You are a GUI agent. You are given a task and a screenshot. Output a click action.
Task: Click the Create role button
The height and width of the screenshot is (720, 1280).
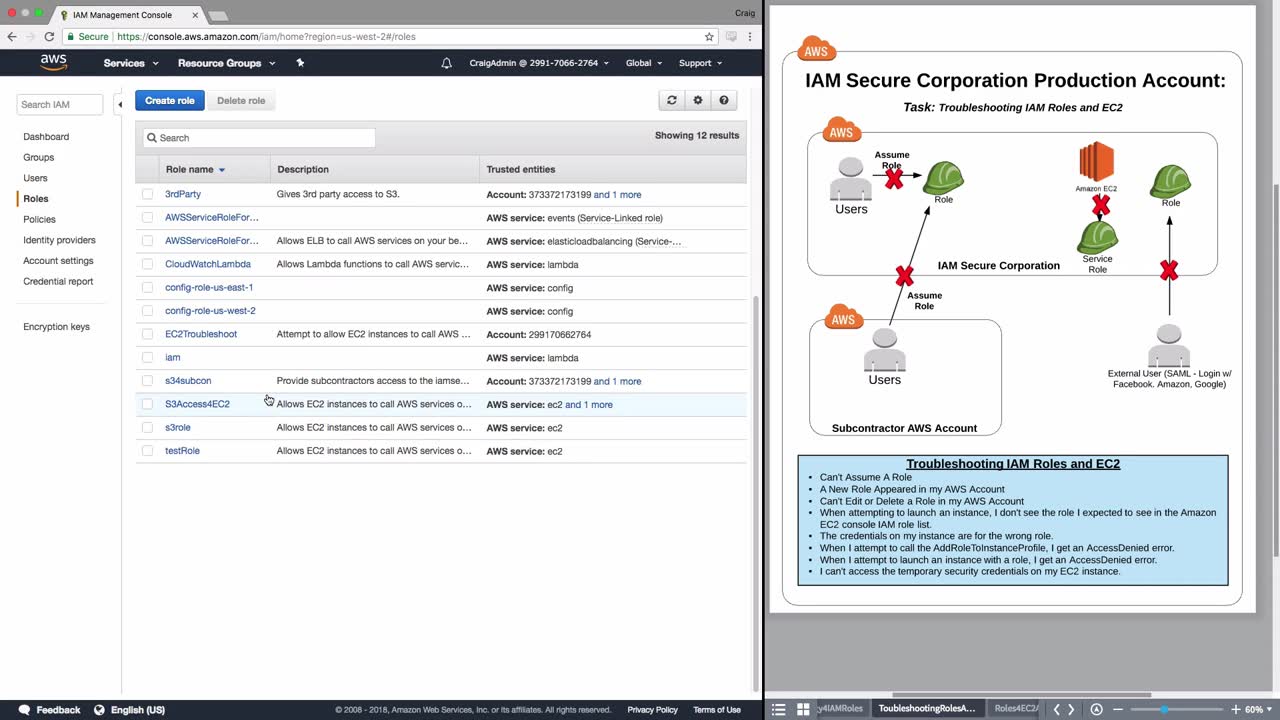(170, 100)
